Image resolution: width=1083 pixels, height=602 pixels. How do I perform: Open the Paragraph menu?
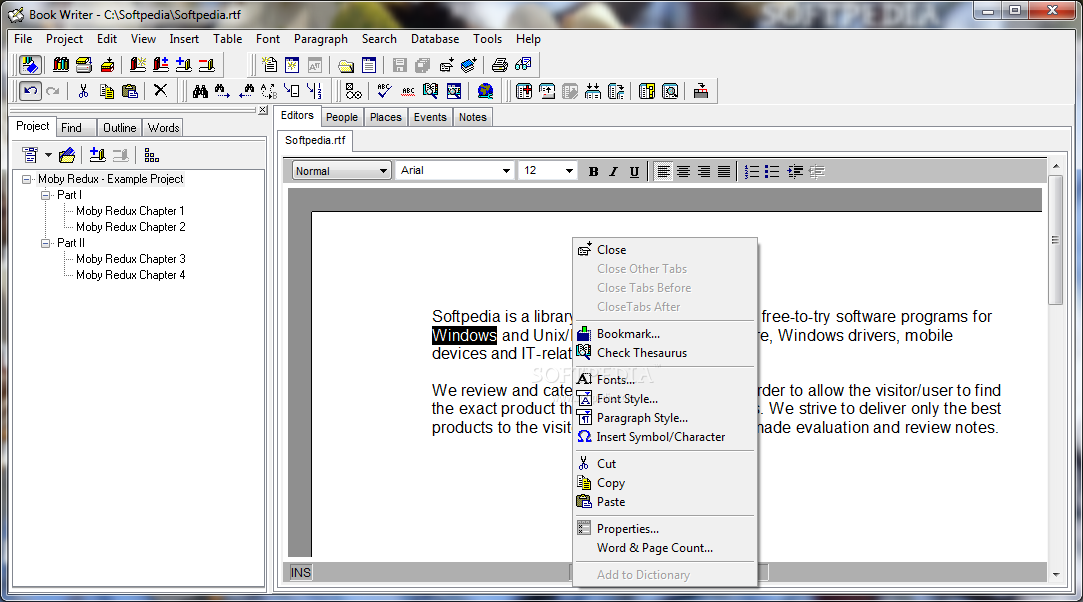[x=320, y=39]
